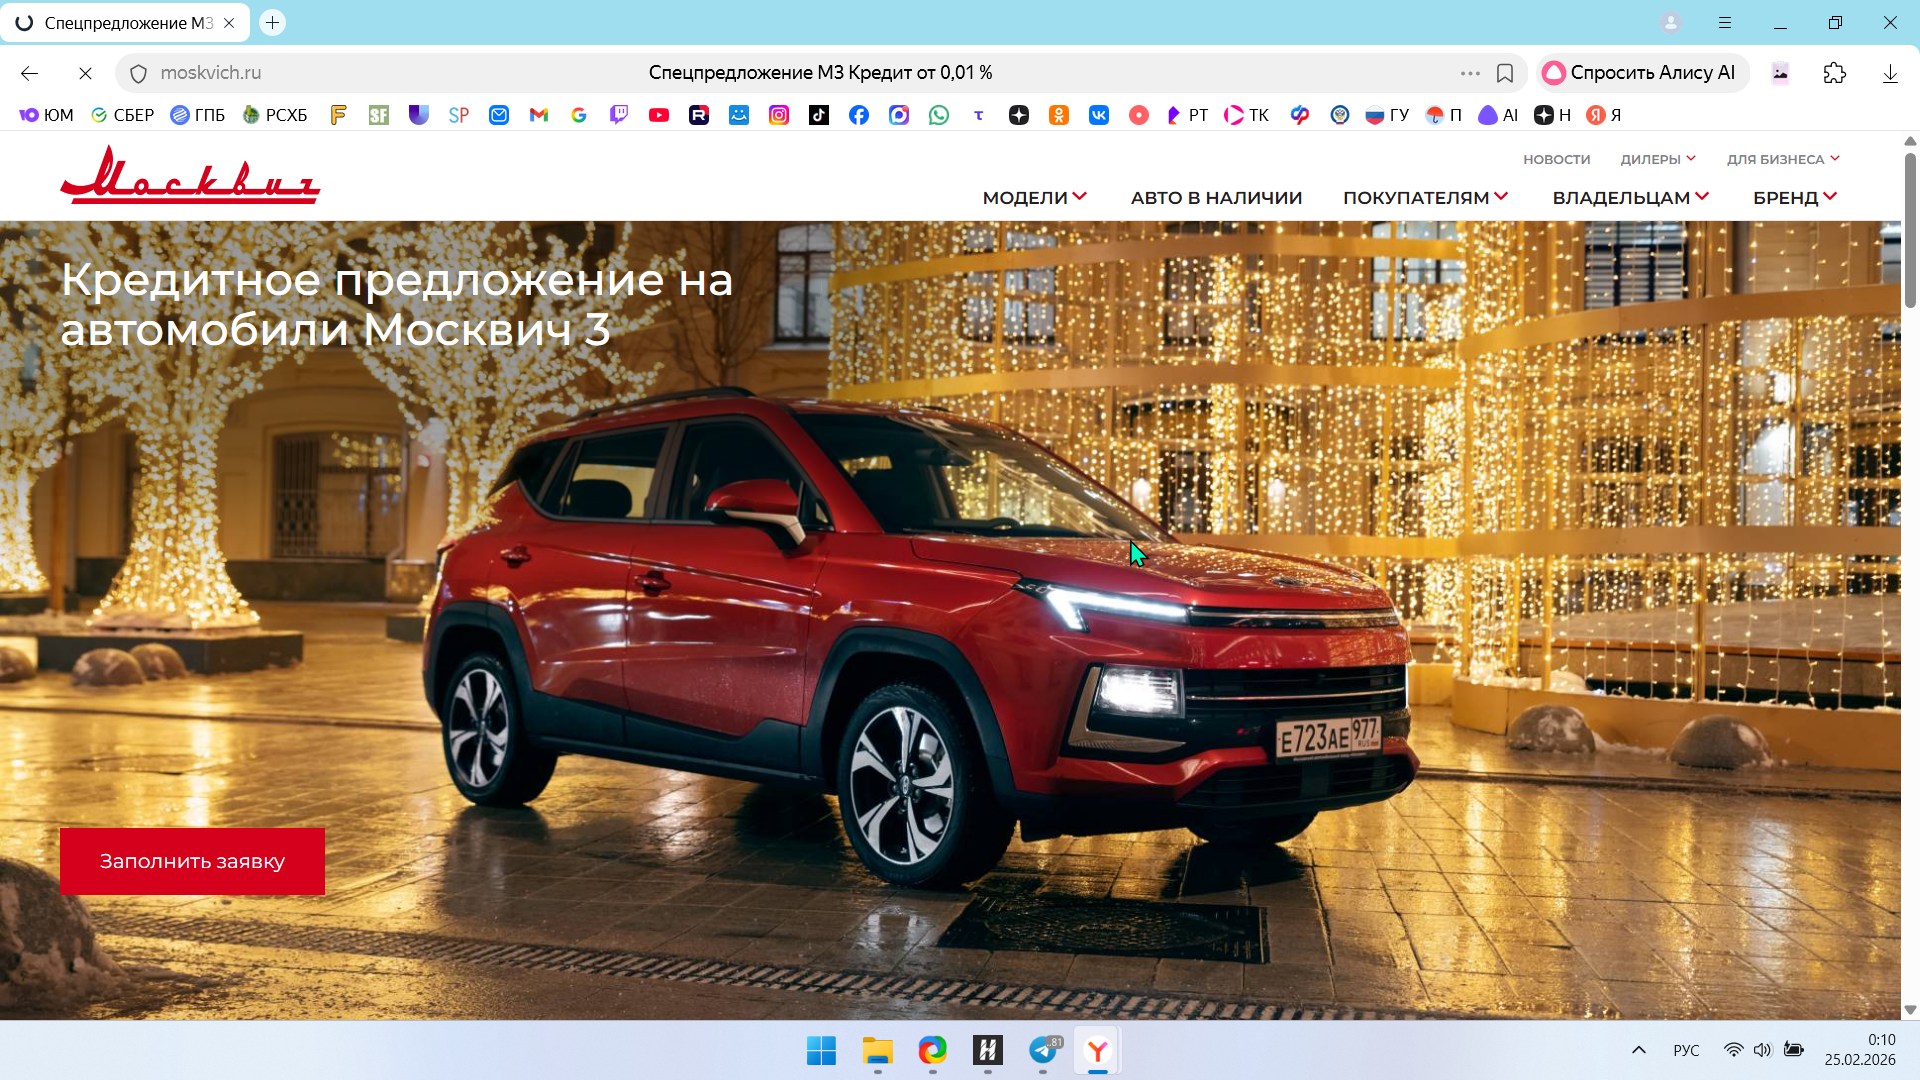
Task: Click the TikTok bookmark icon
Action: [819, 115]
